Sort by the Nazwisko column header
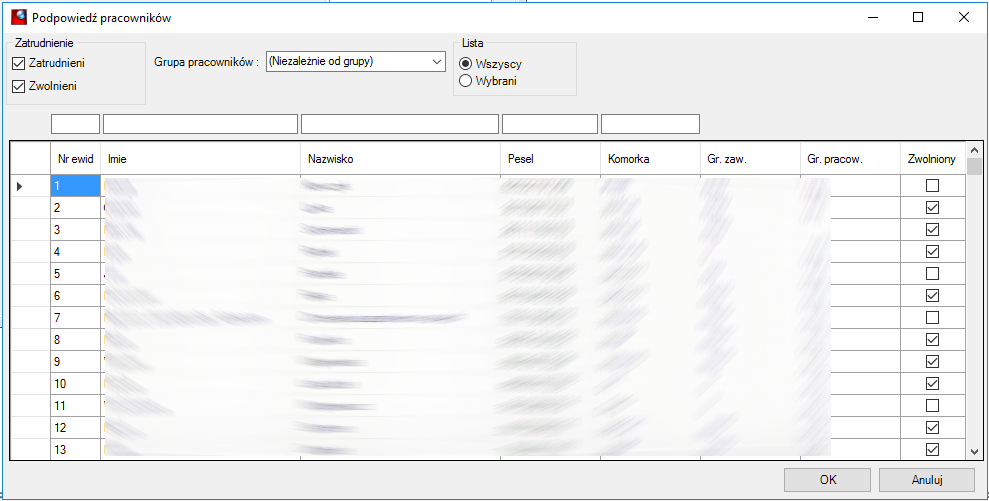 pyautogui.click(x=401, y=159)
